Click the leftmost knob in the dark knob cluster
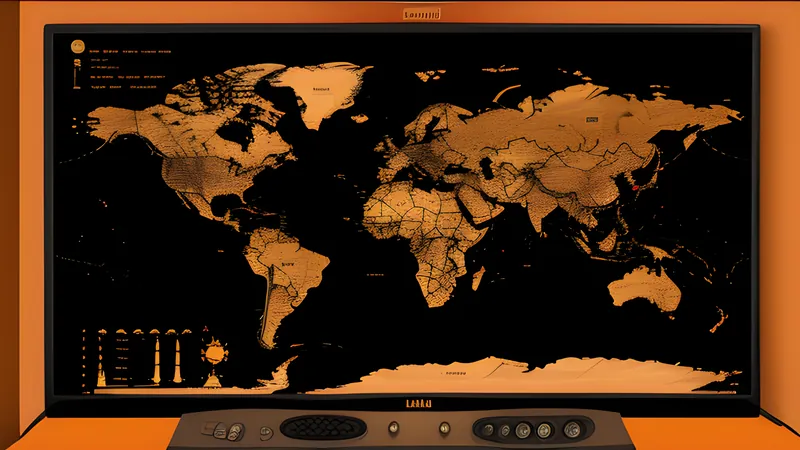 pos(488,430)
